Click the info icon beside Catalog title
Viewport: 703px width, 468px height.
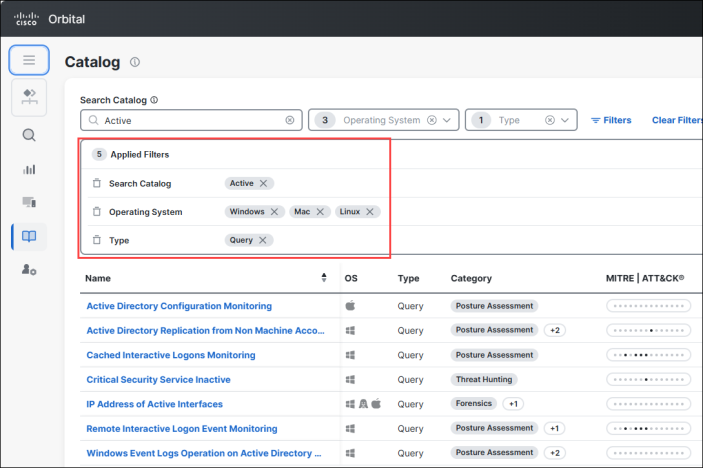click(x=135, y=62)
